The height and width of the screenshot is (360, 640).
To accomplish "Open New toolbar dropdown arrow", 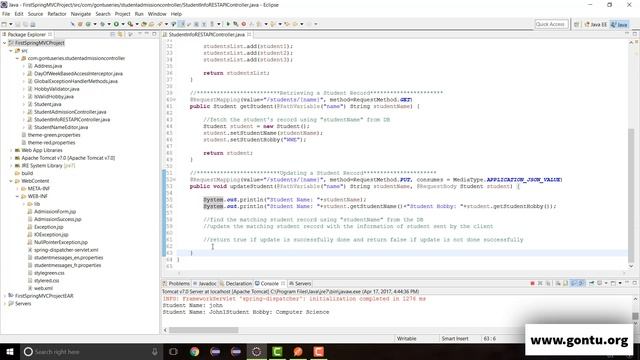I will [x=11, y=24].
